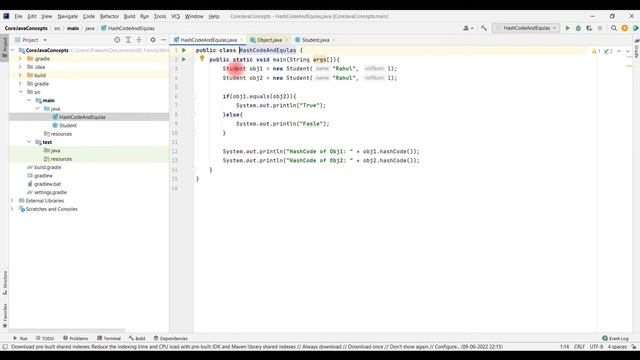Collapse the CoreJavaConcepts root node
The width and height of the screenshot is (640, 360).
tap(13, 50)
